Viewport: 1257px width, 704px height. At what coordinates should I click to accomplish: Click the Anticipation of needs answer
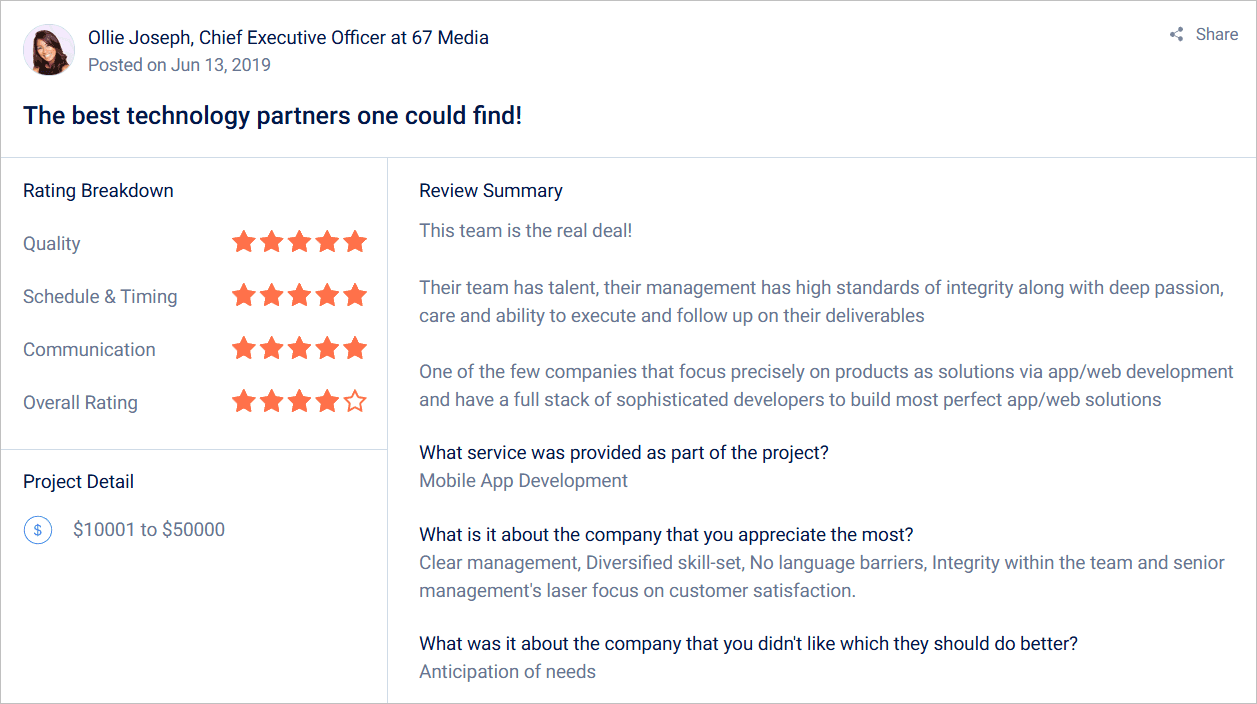pyautogui.click(x=507, y=672)
